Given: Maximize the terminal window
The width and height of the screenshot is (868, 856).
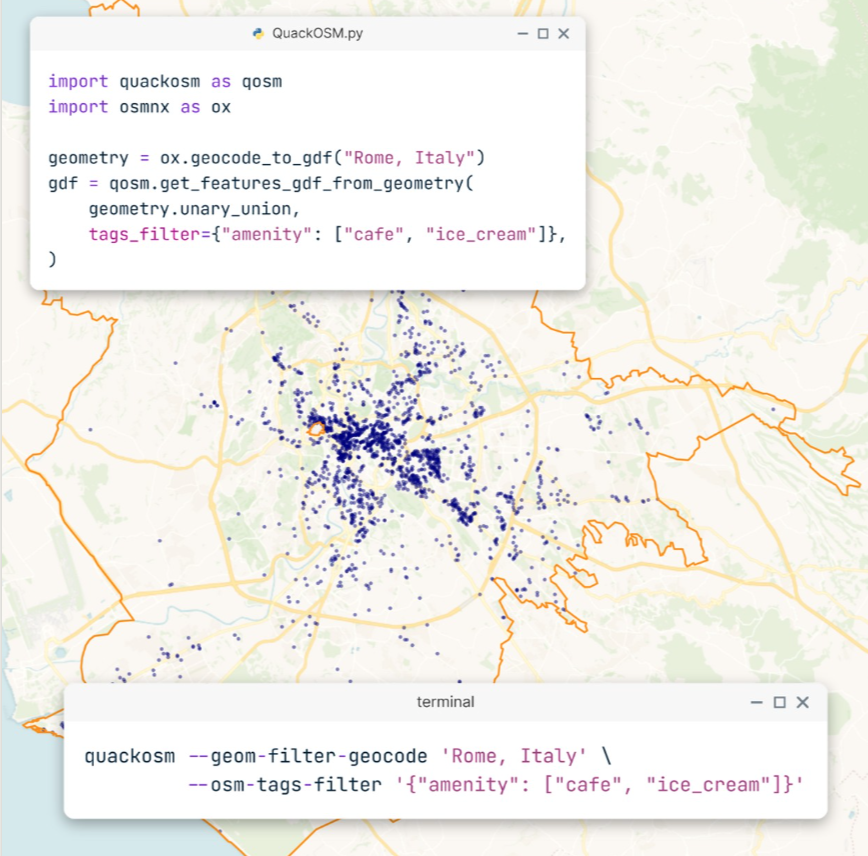Looking at the screenshot, I should coord(781,702).
